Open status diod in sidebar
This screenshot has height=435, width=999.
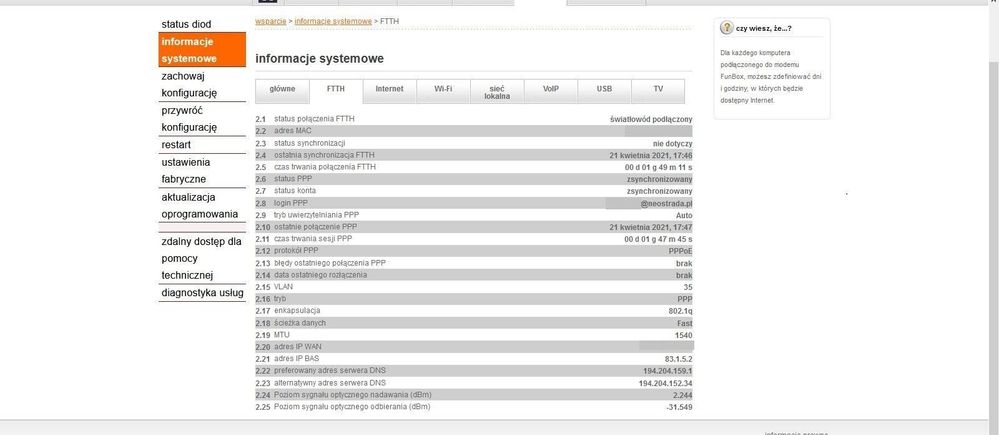pyautogui.click(x=187, y=24)
